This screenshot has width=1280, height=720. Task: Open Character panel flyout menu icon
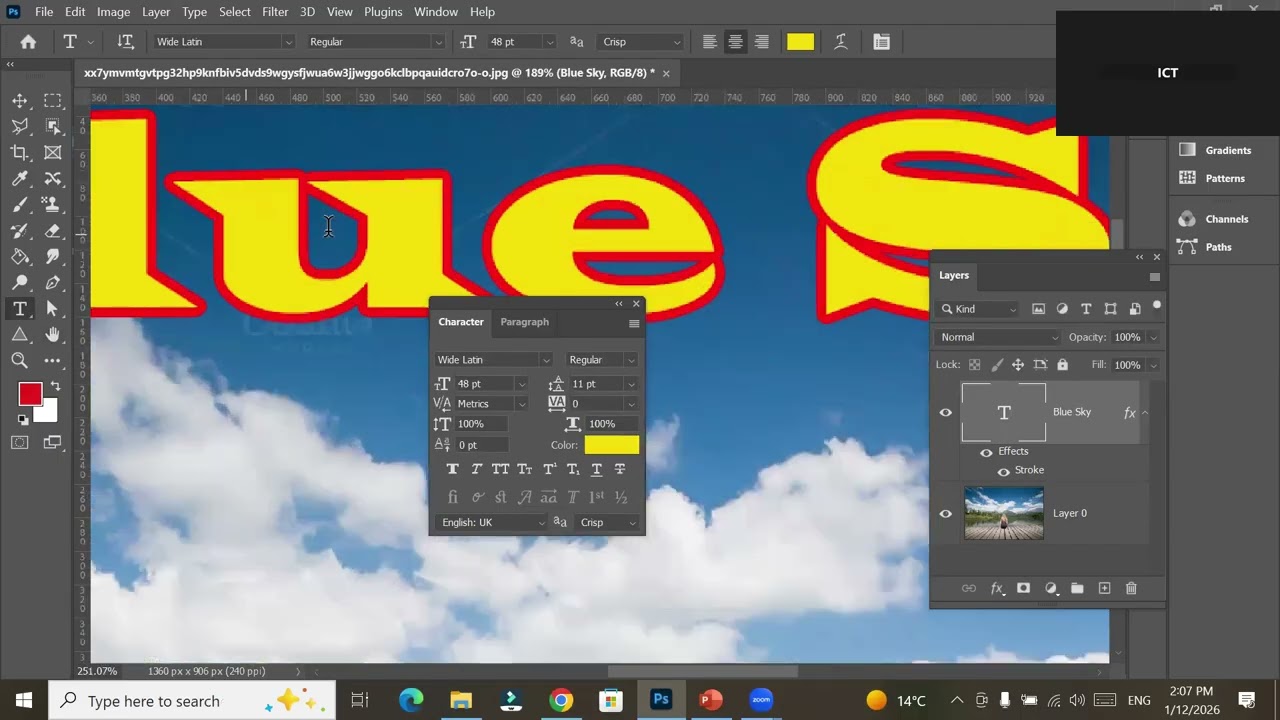tap(633, 323)
